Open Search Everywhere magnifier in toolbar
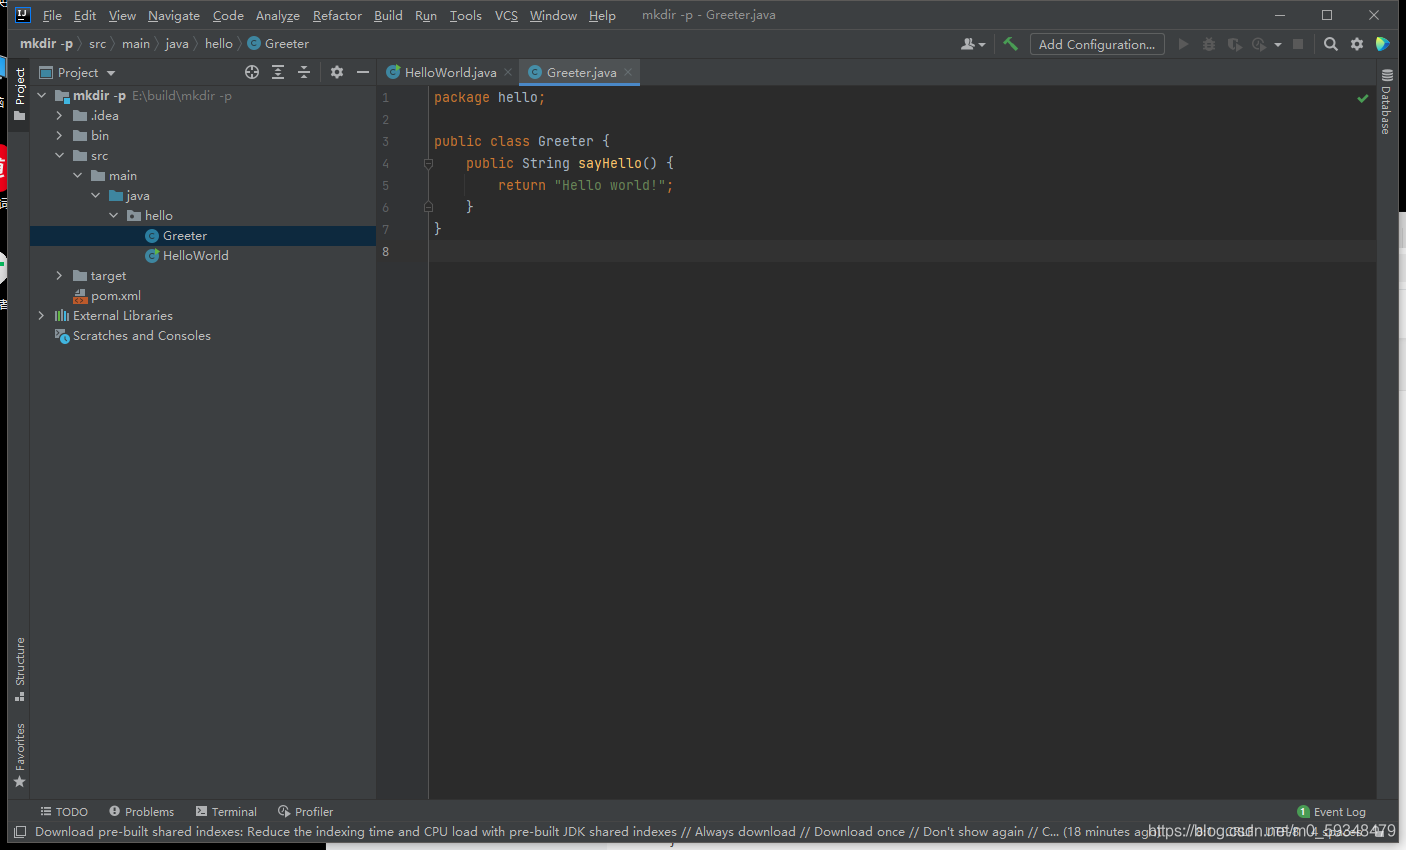 click(x=1330, y=44)
